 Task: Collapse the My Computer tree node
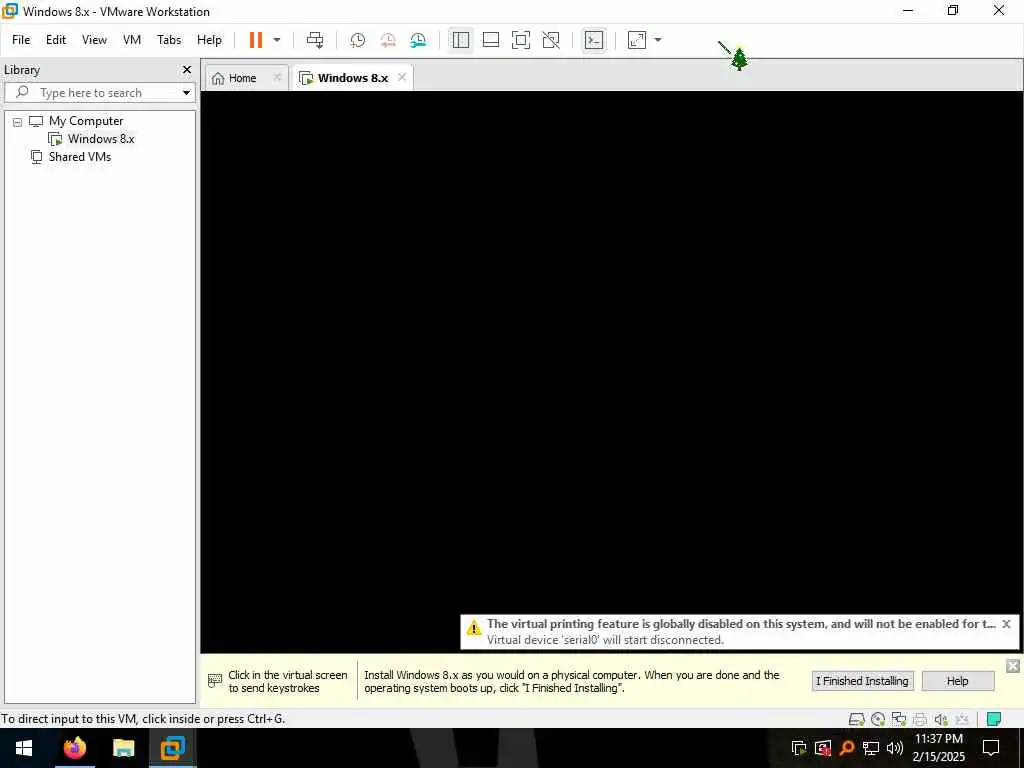point(18,121)
